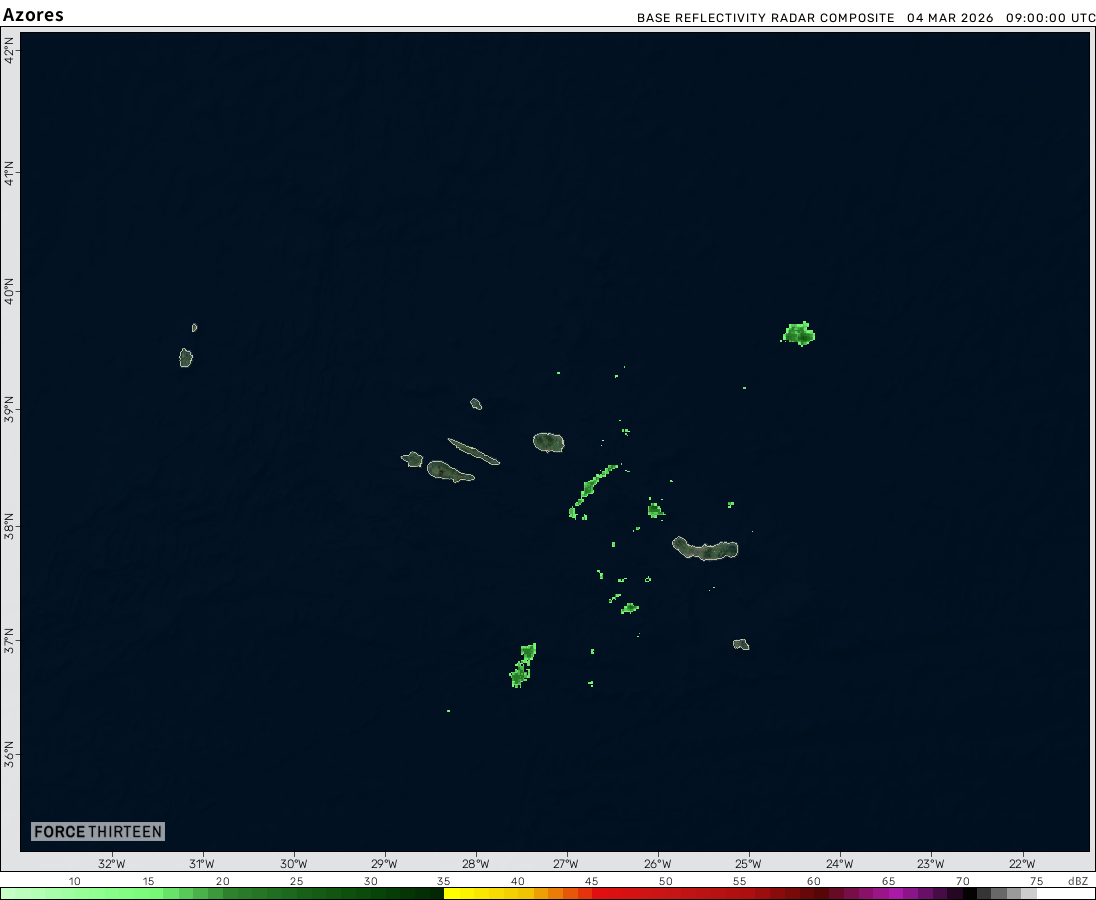The width and height of the screenshot is (1096, 900).
Task: Click the 40°N latitude label
Action: [9, 293]
